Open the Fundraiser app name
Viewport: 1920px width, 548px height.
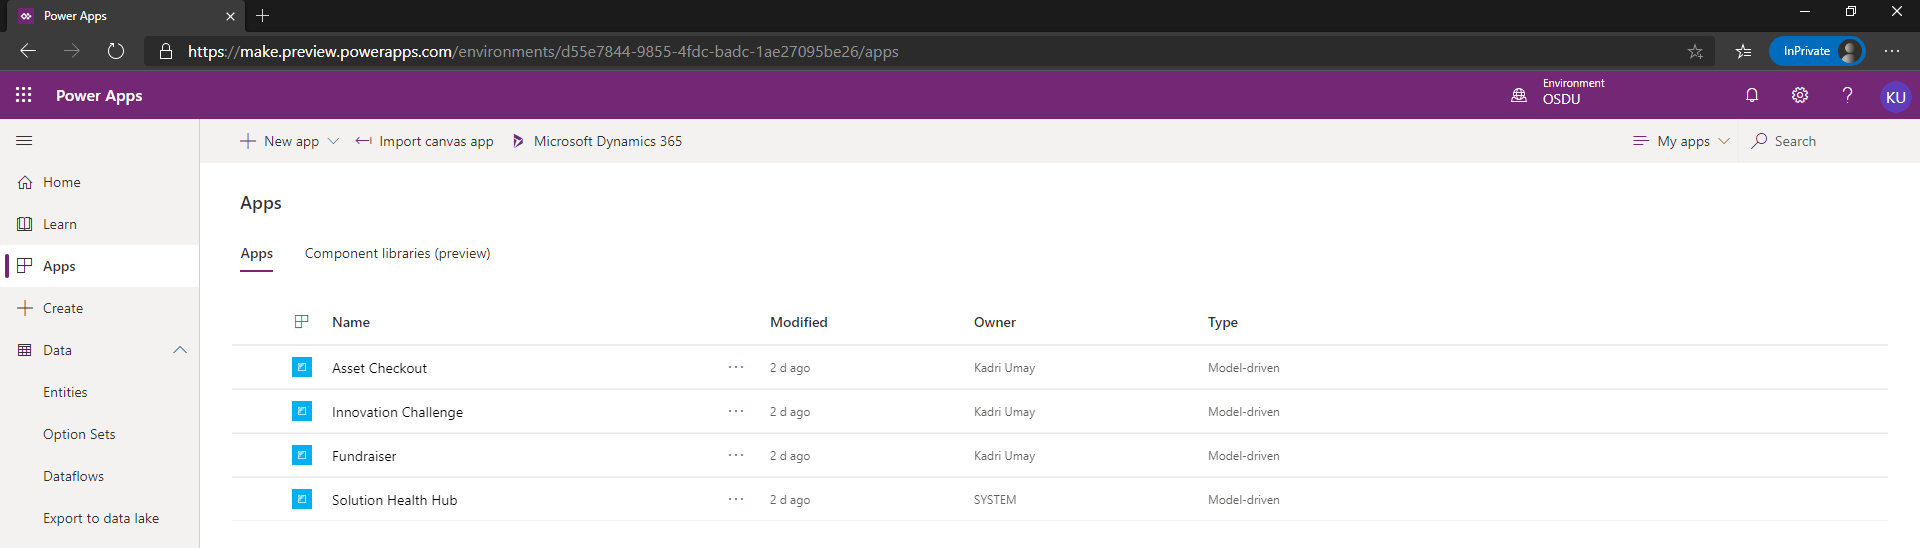point(364,456)
